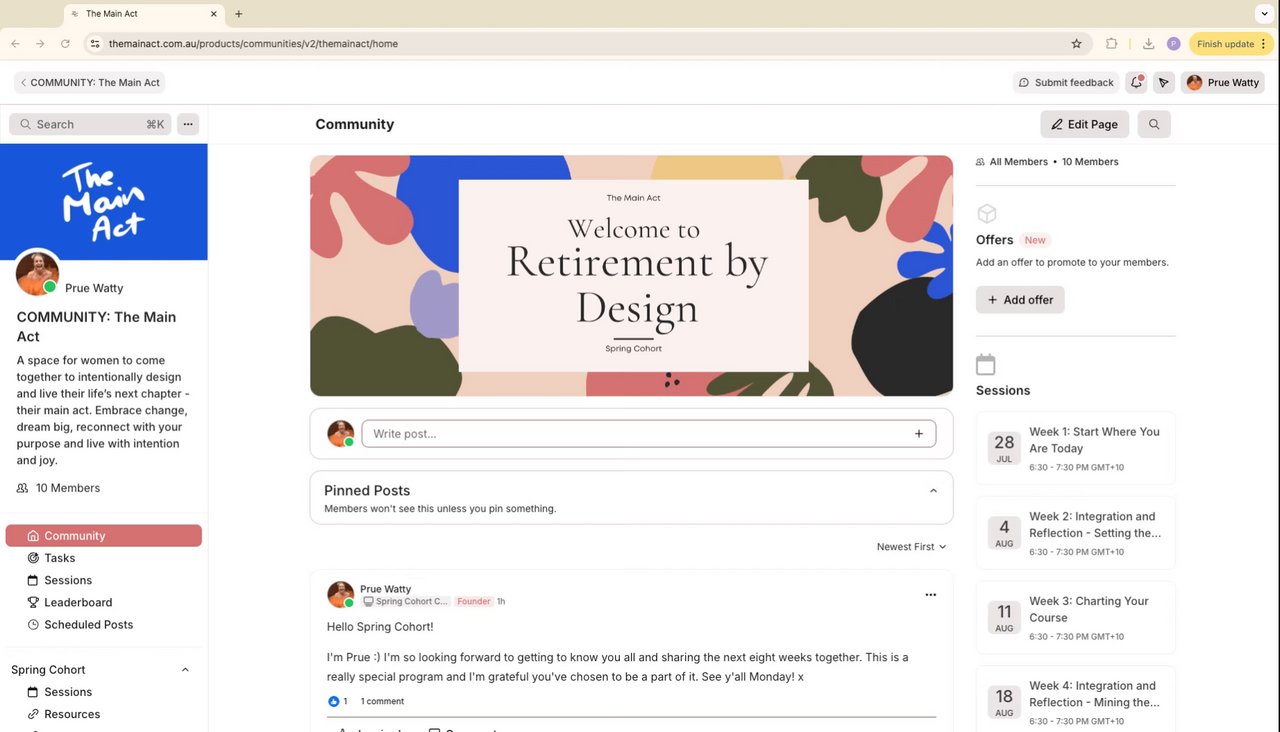The height and width of the screenshot is (732, 1280).
Task: Click the Write post input
Action: pos(649,434)
